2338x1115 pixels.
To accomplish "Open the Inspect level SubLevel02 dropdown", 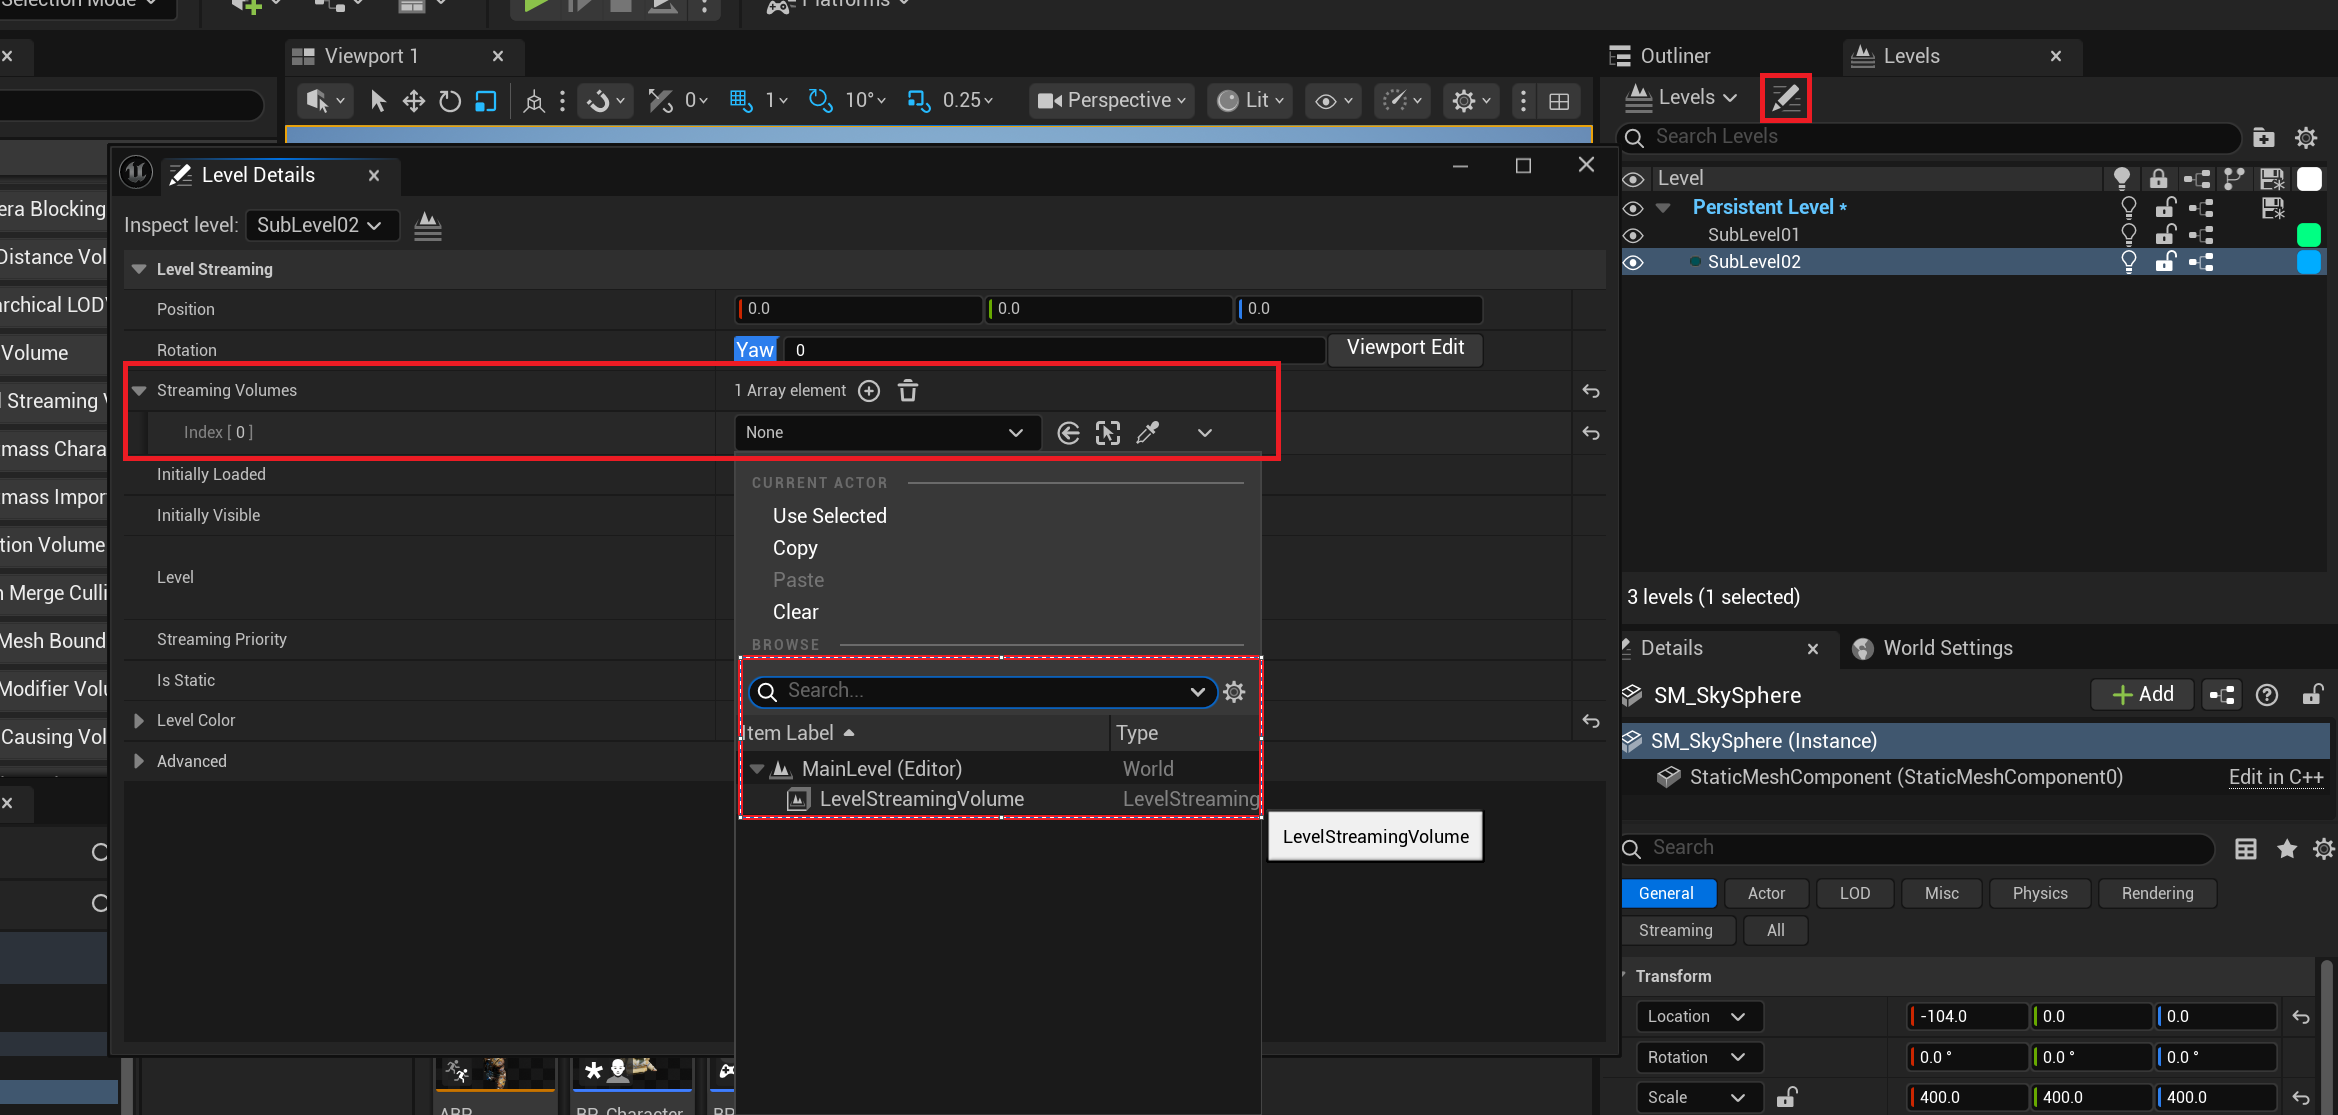I will pyautogui.click(x=320, y=225).
